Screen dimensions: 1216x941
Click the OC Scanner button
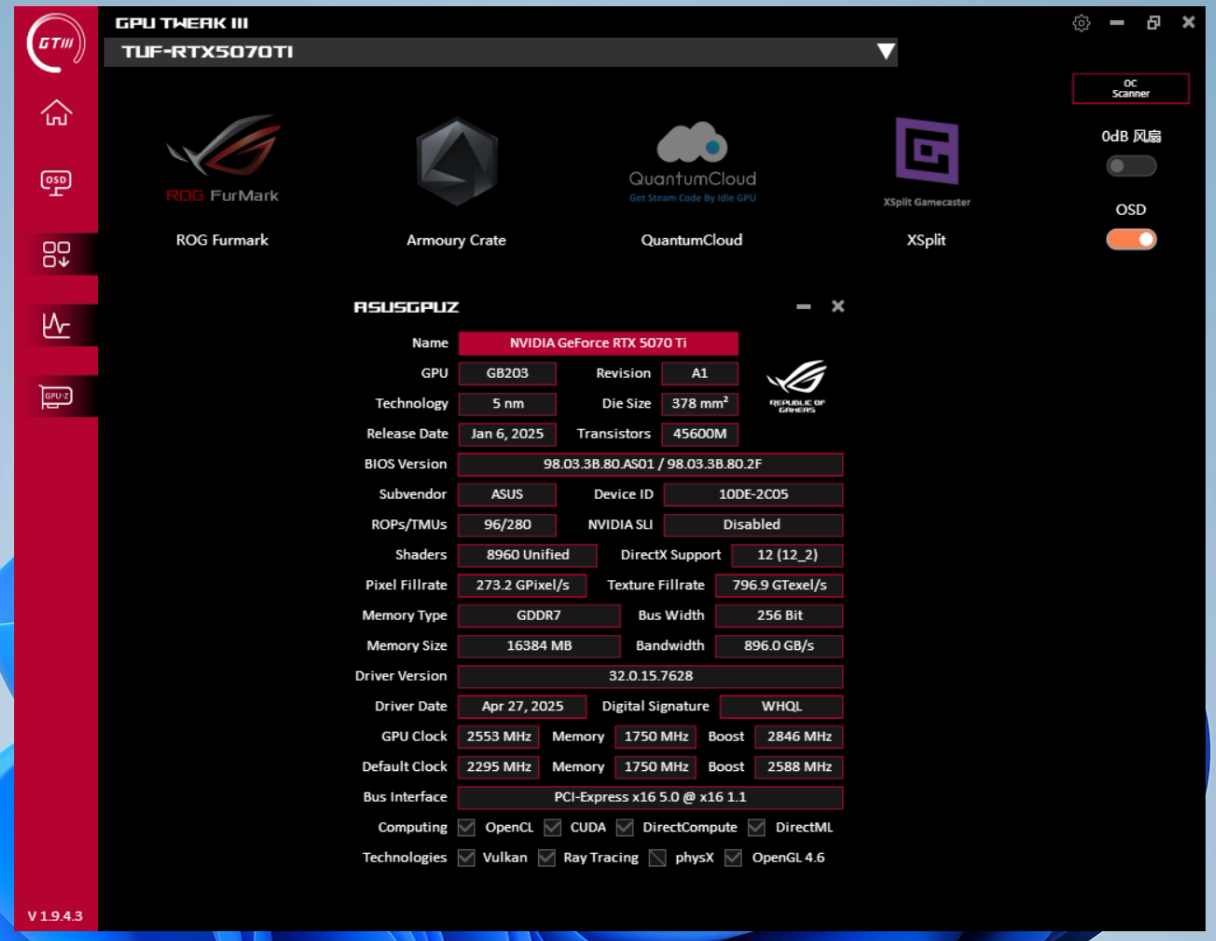(x=1131, y=89)
